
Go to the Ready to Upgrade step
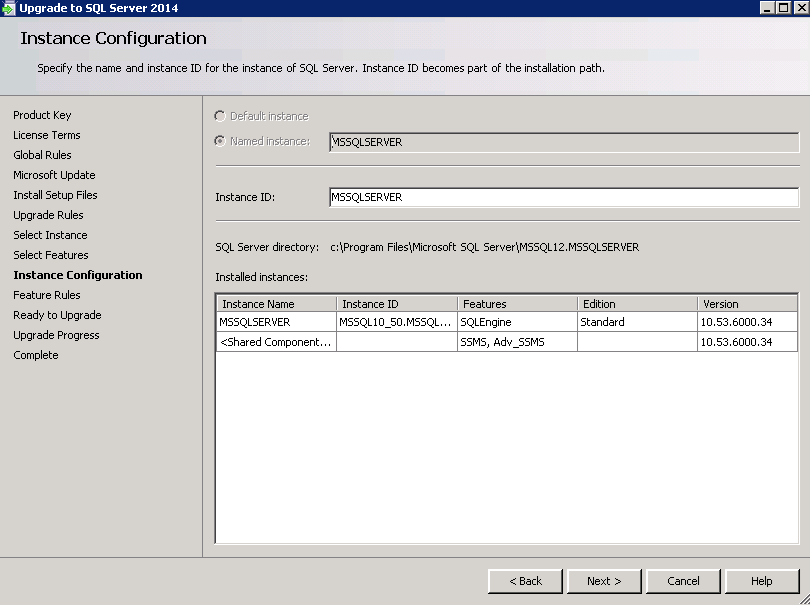click(57, 315)
